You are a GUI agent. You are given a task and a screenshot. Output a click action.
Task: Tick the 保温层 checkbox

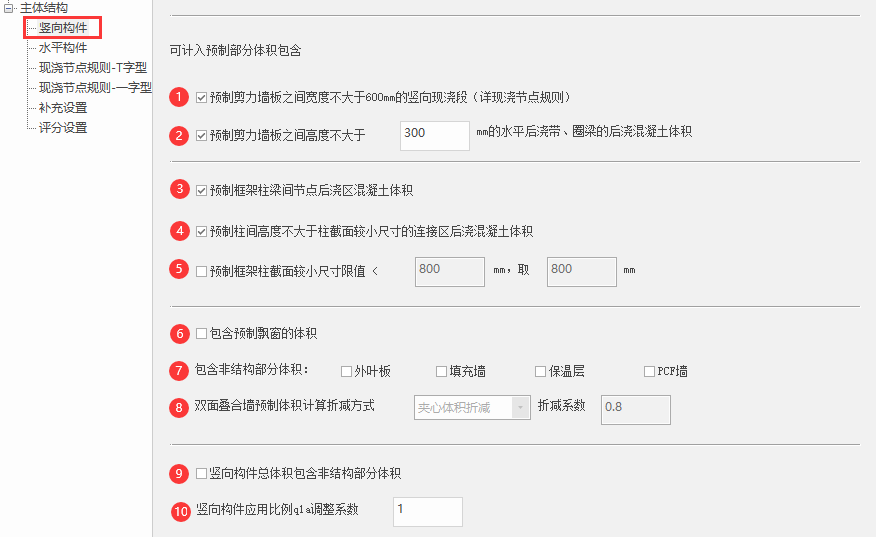click(x=541, y=372)
